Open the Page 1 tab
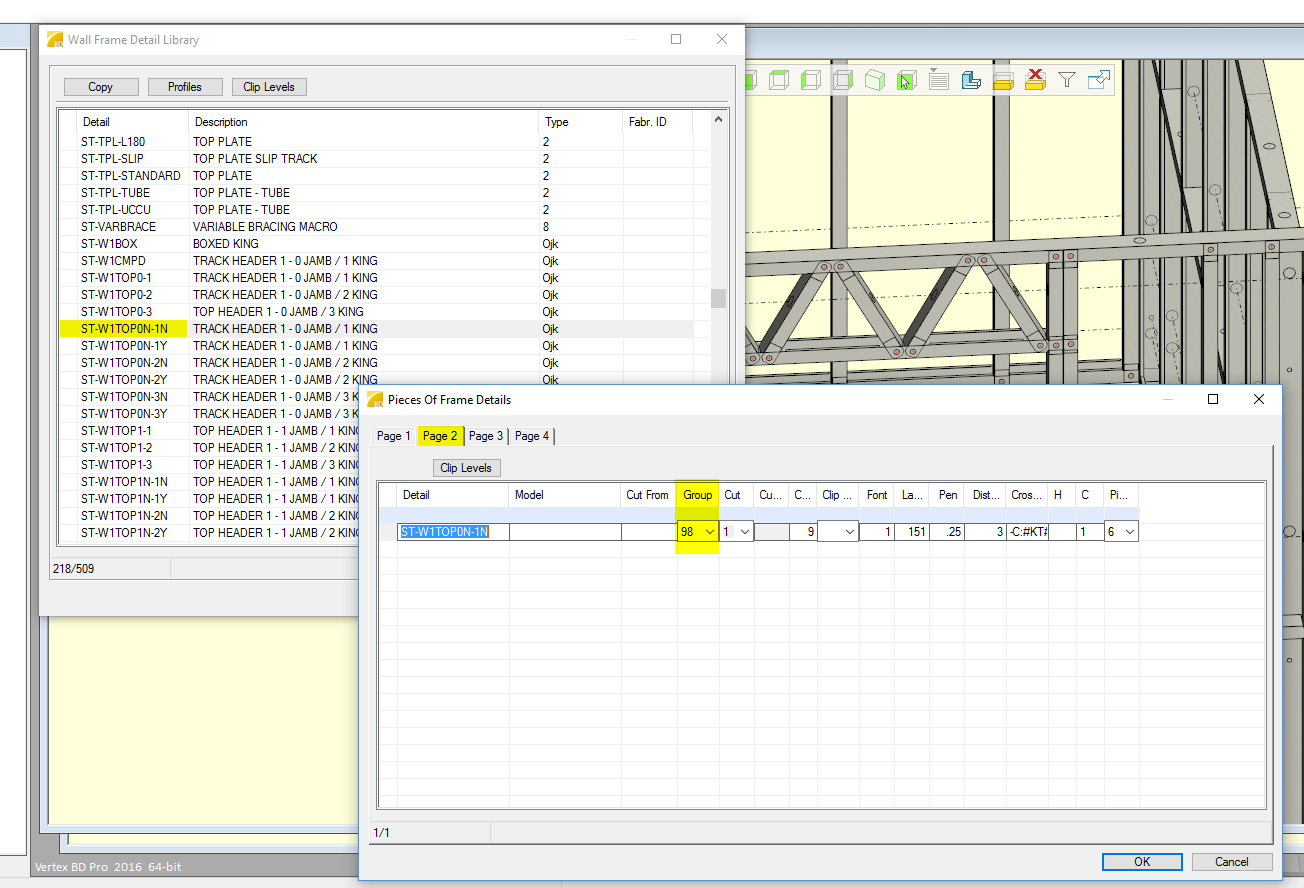1304x888 pixels. coord(393,436)
